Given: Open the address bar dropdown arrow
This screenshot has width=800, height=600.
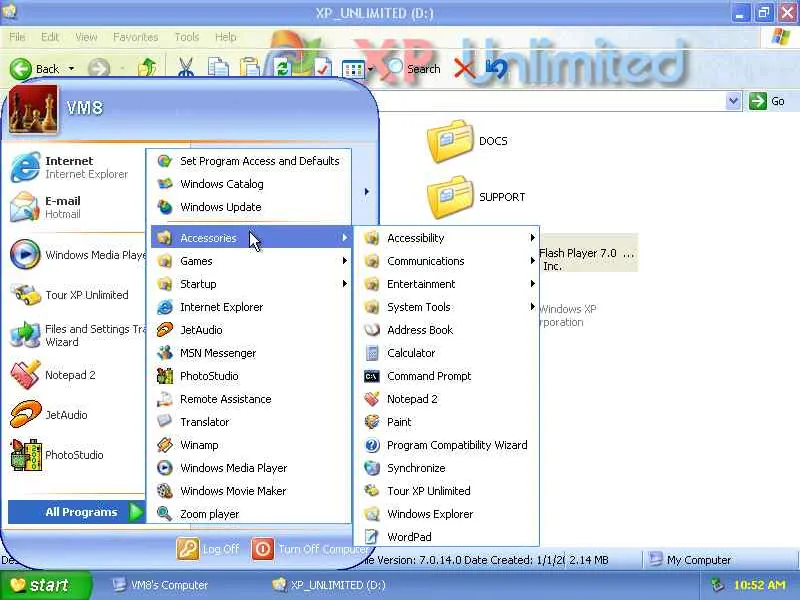Looking at the screenshot, I should pyautogui.click(x=733, y=101).
